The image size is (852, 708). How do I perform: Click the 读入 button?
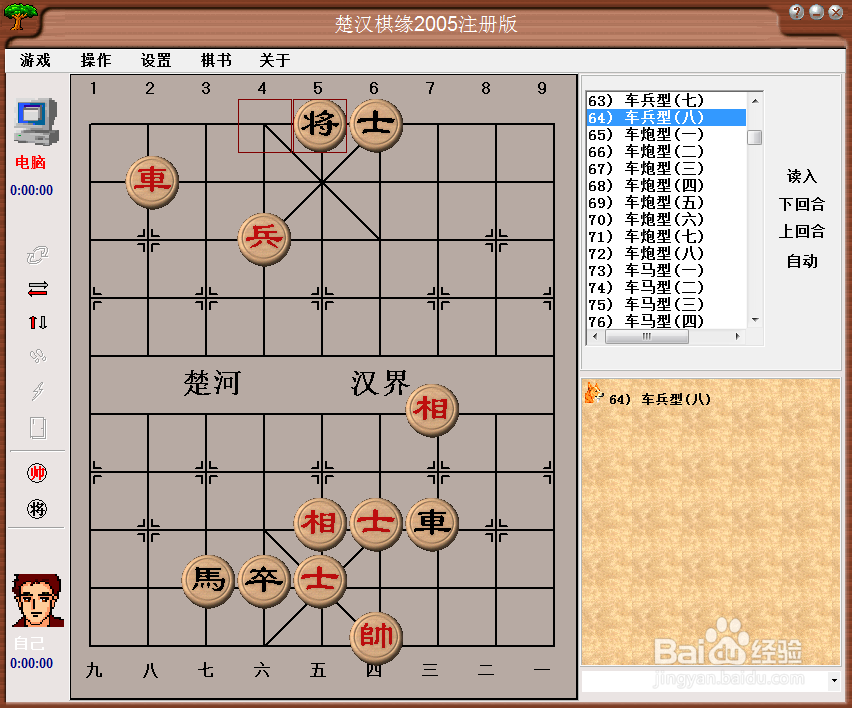point(802,176)
